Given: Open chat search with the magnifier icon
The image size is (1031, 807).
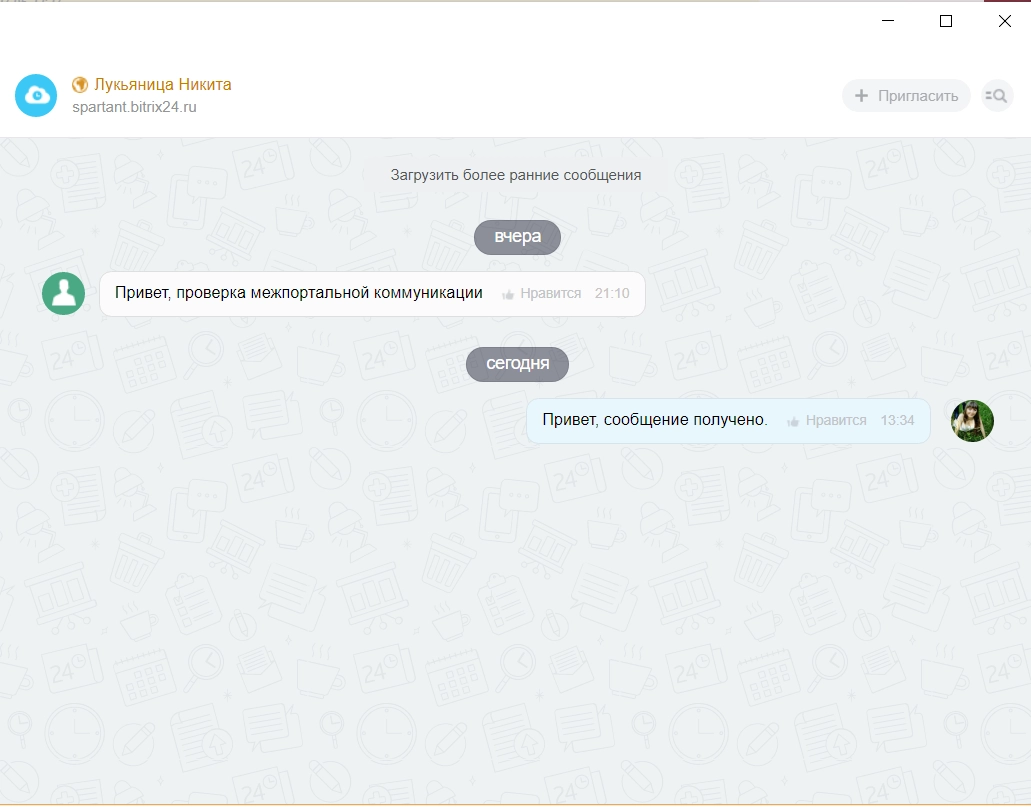Looking at the screenshot, I should [996, 95].
